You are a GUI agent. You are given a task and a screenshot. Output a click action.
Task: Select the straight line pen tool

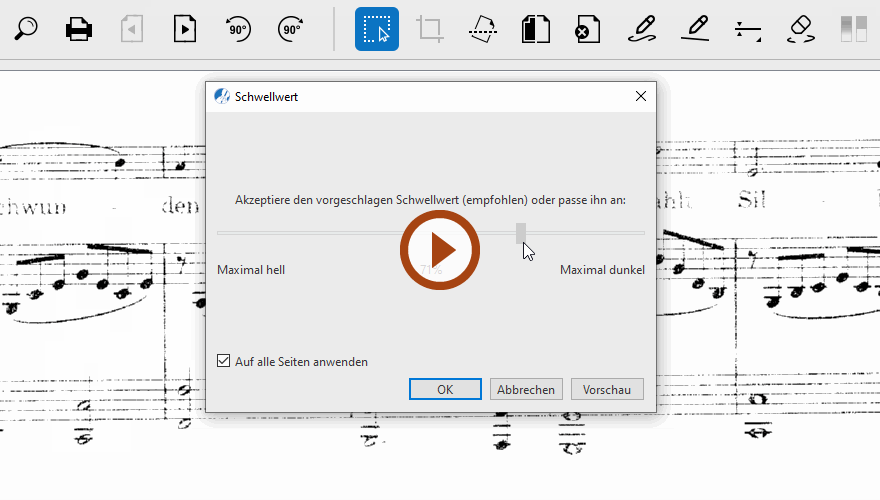click(695, 29)
